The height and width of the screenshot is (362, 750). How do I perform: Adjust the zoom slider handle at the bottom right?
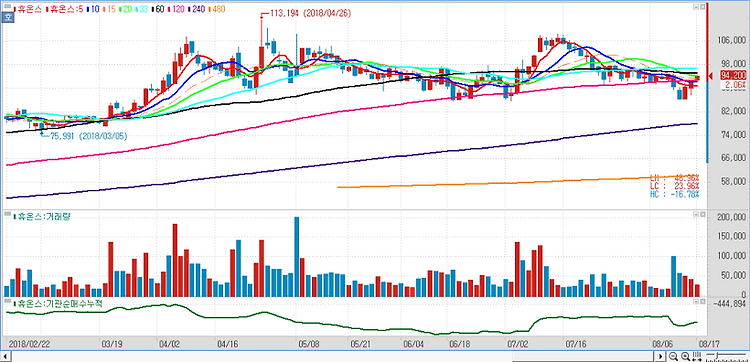coord(717,355)
